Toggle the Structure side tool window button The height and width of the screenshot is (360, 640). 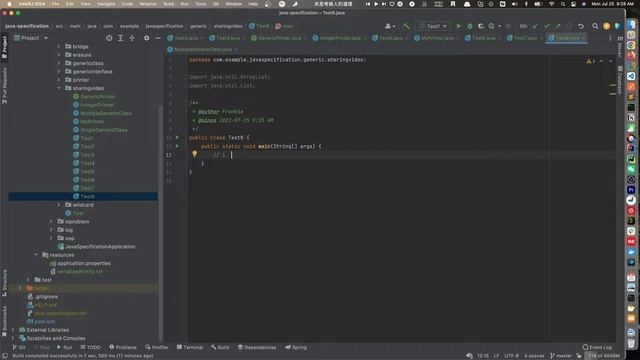4,283
